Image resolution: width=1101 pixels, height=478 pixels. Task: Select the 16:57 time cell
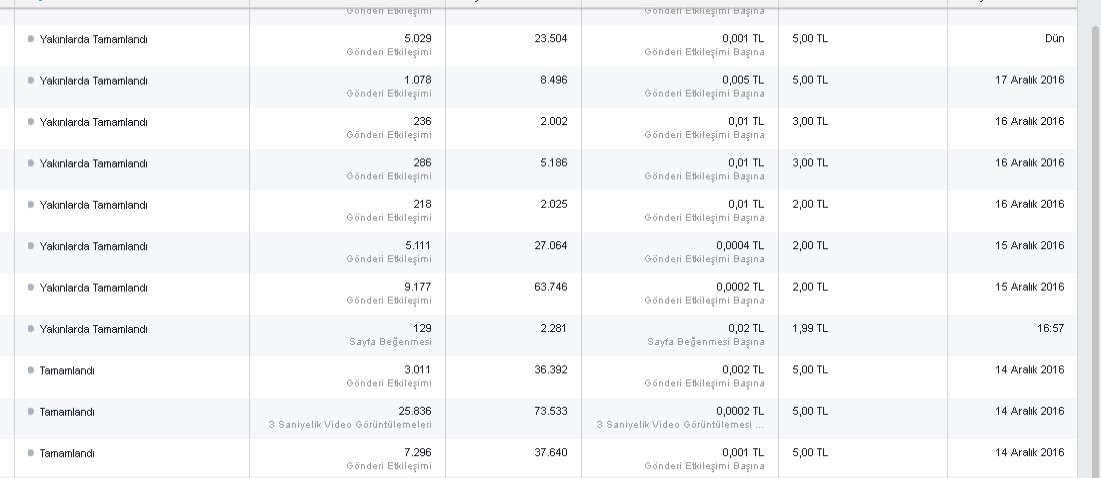(x=1050, y=328)
